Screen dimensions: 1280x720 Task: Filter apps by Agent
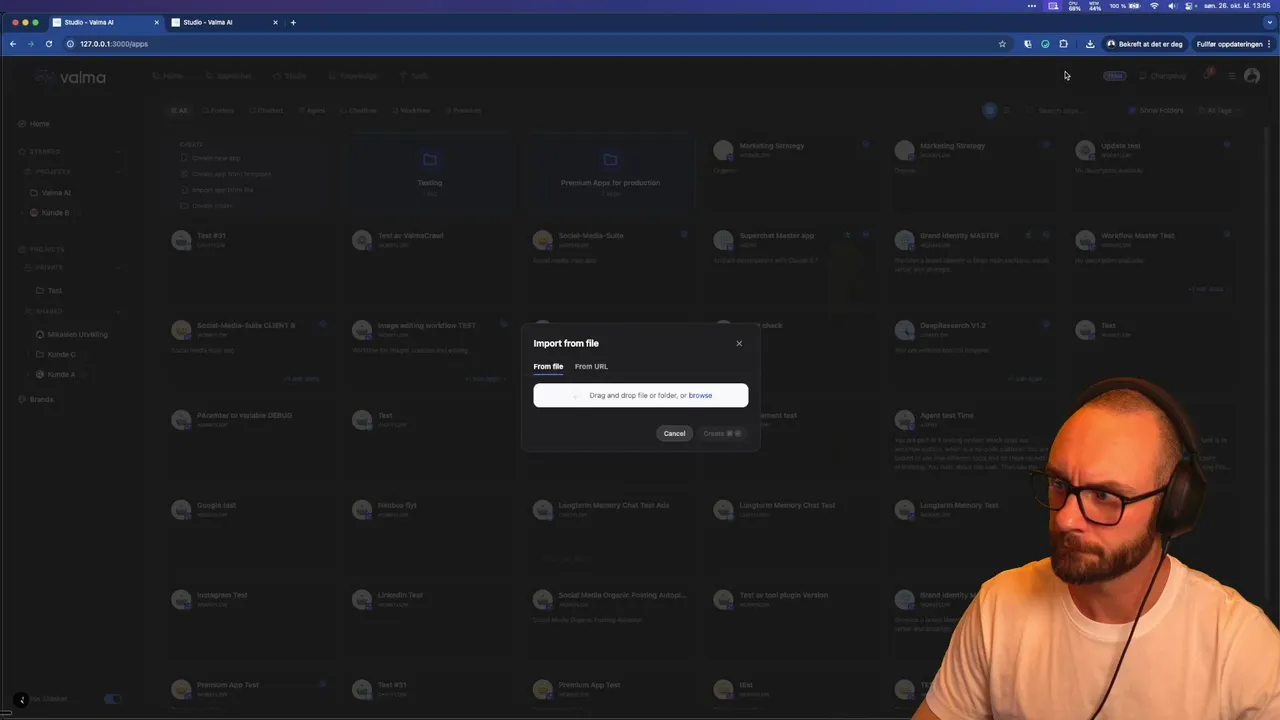312,111
